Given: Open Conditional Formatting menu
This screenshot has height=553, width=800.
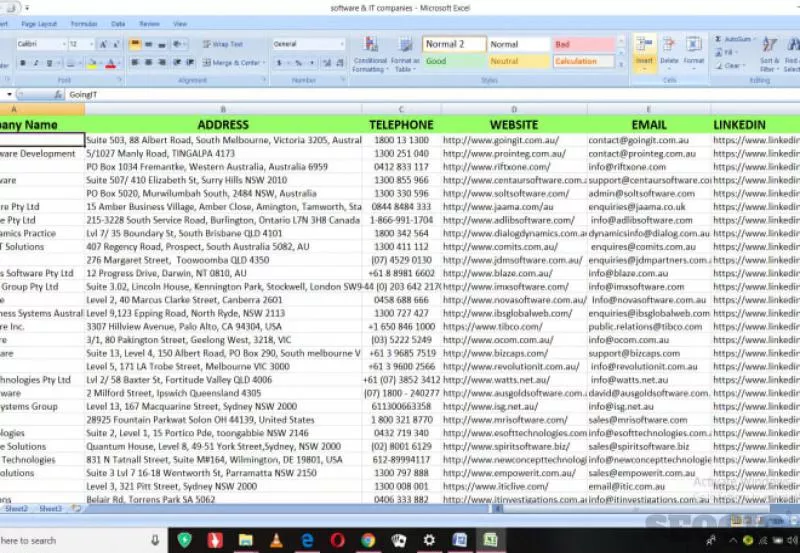Looking at the screenshot, I should (370, 54).
